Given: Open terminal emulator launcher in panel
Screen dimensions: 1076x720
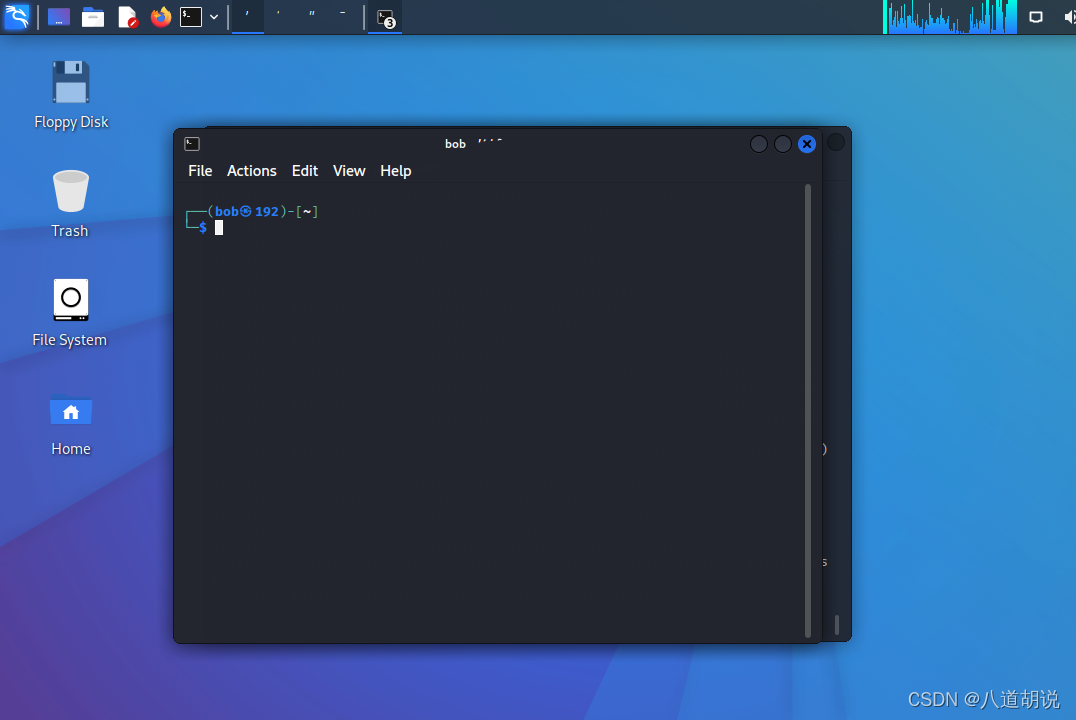Looking at the screenshot, I should [191, 16].
